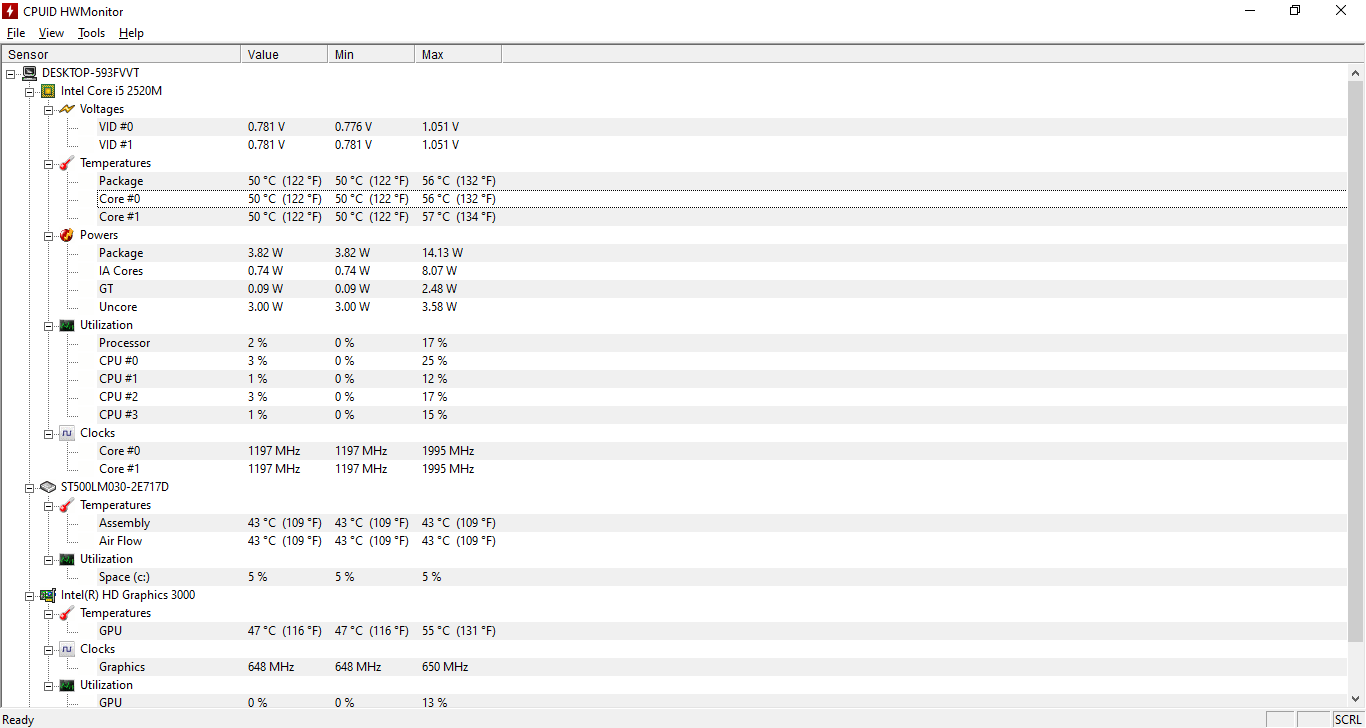Collapse the CPU Temperatures group
The width and height of the screenshot is (1366, 728).
[49, 163]
